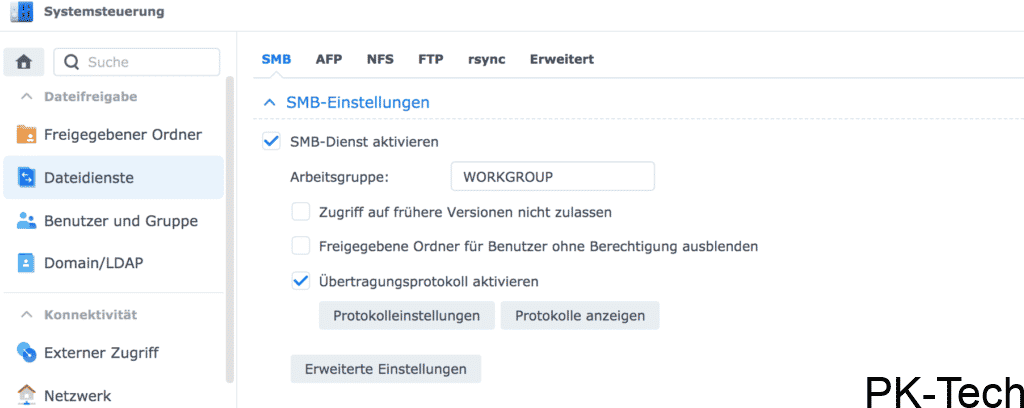The image size is (1024, 408).
Task: Enable Zugriff auf frühere Versionen nicht zulassen
Action: point(300,212)
